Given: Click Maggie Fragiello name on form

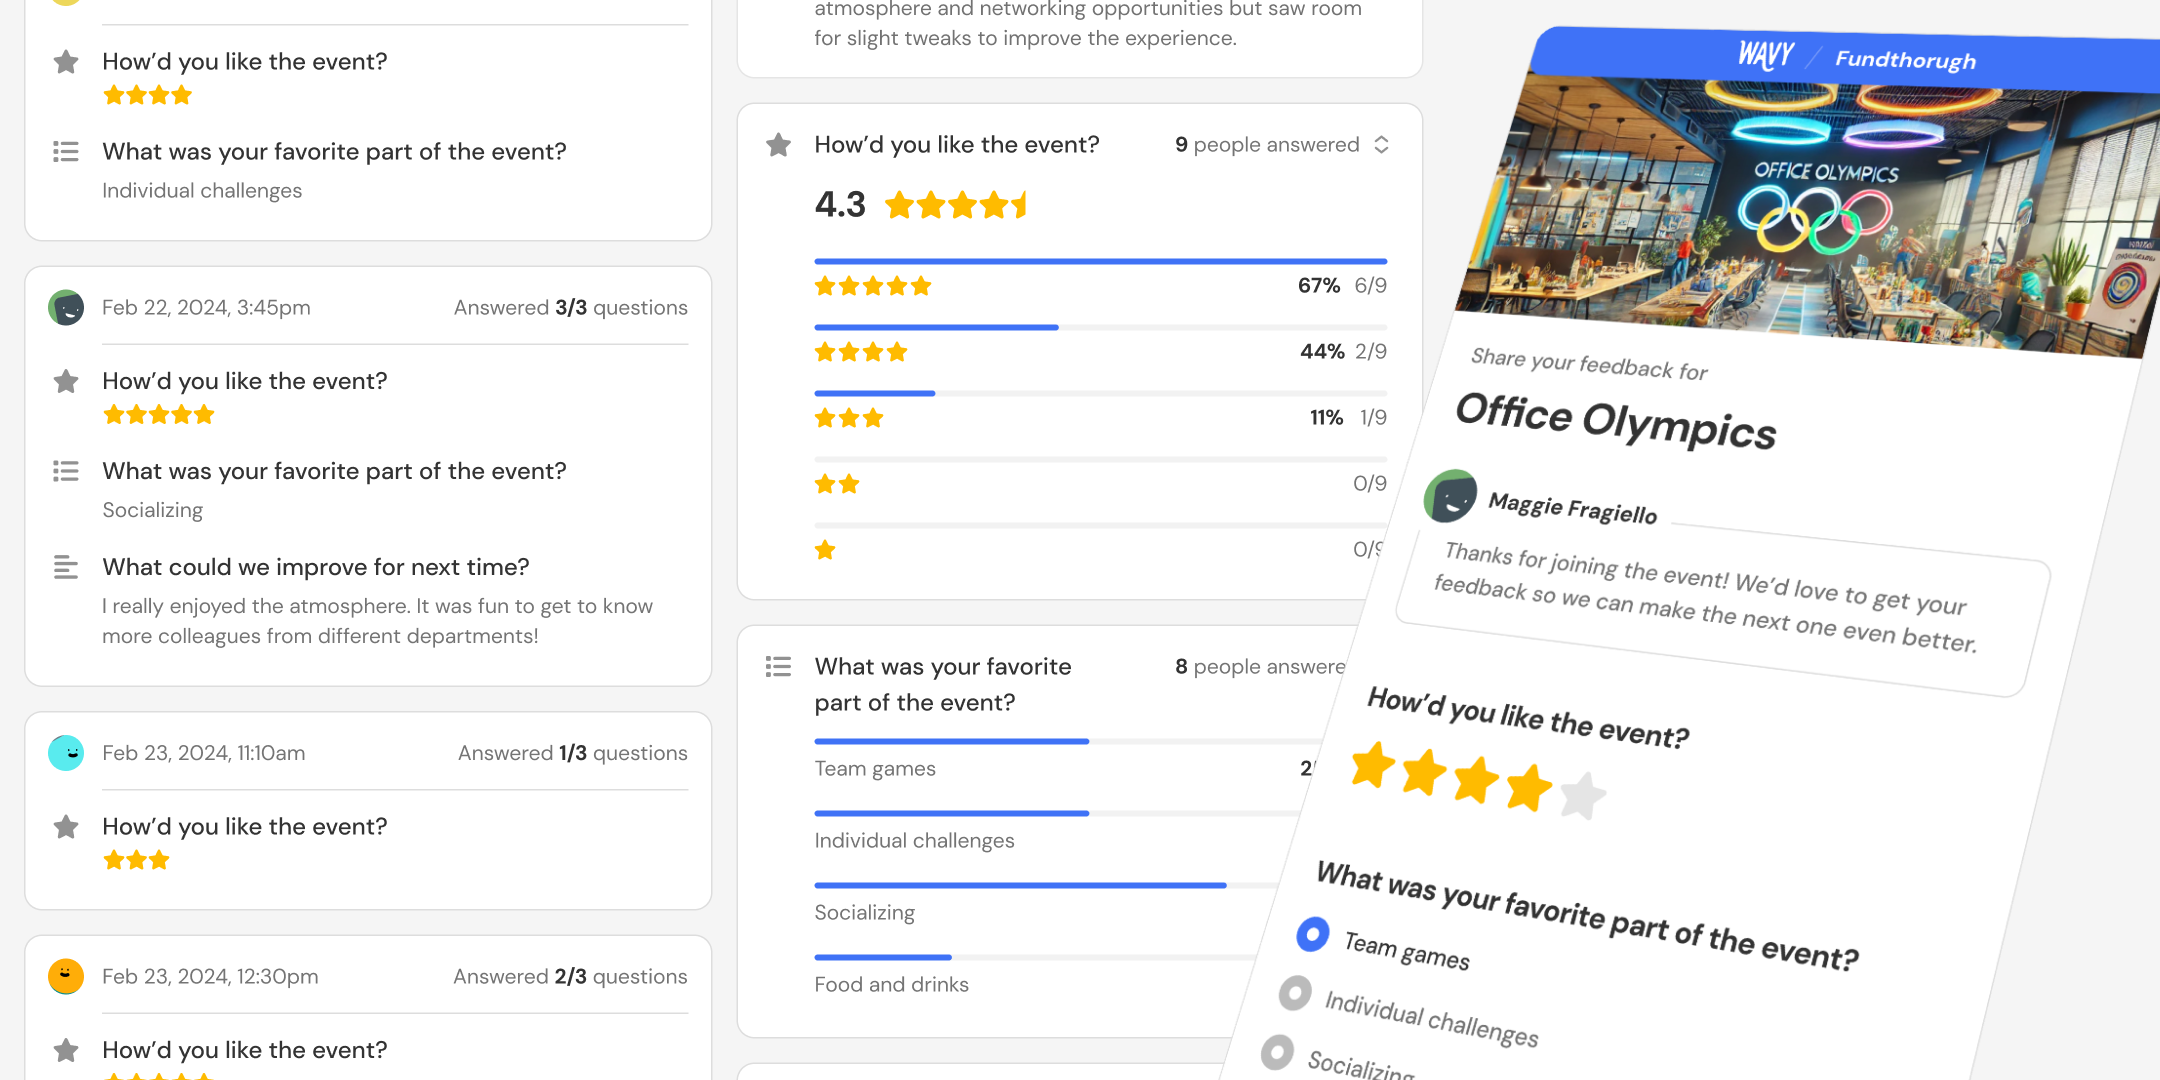Looking at the screenshot, I should click(1573, 508).
